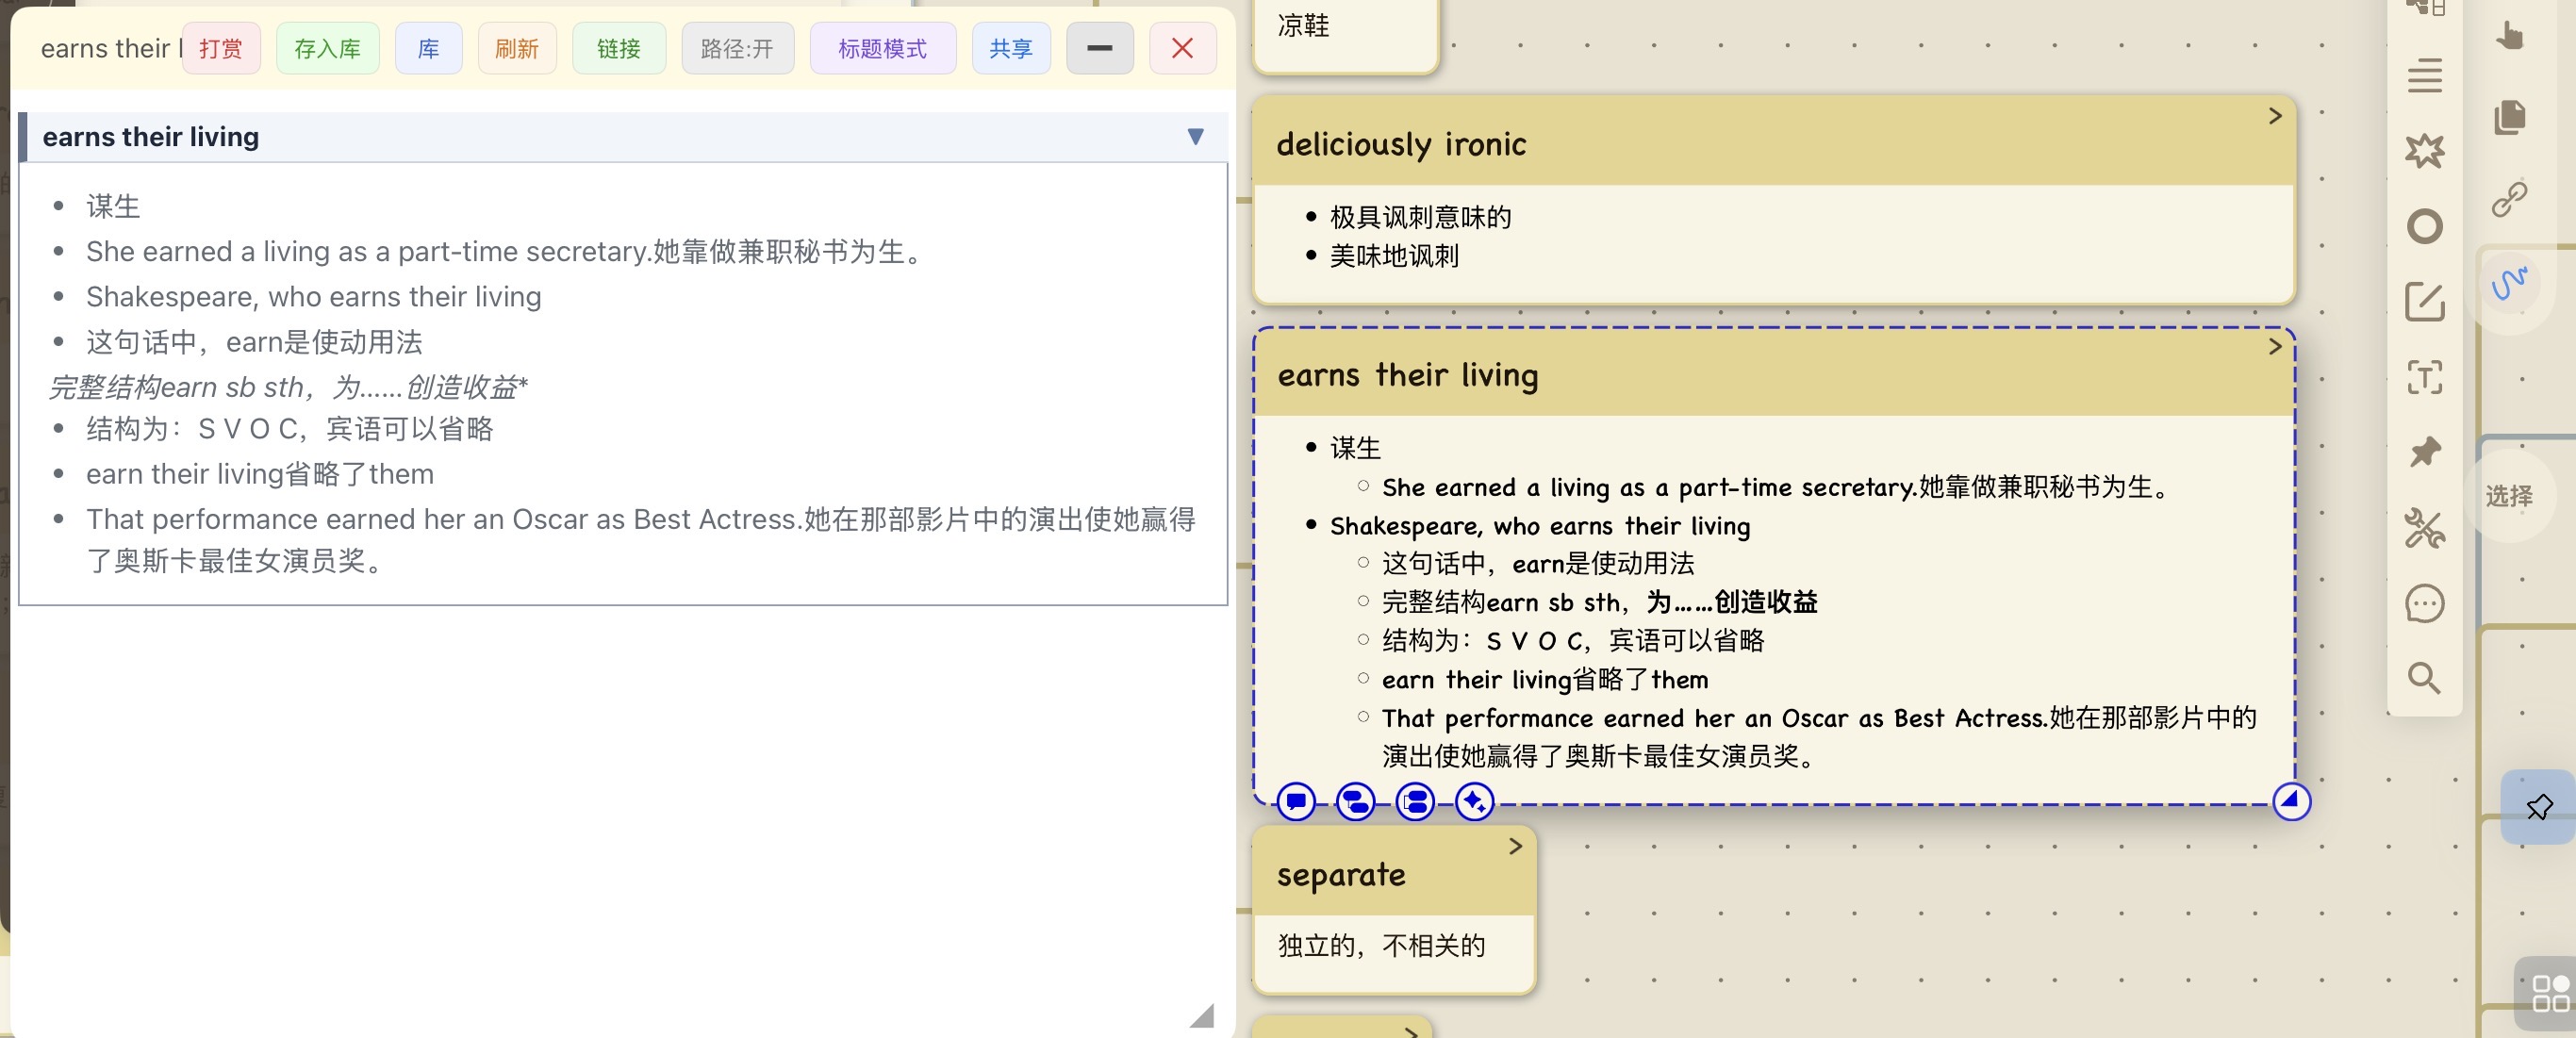The width and height of the screenshot is (2576, 1038).
Task: Collapse the earns their living note dropdown triangle
Action: click(1195, 136)
